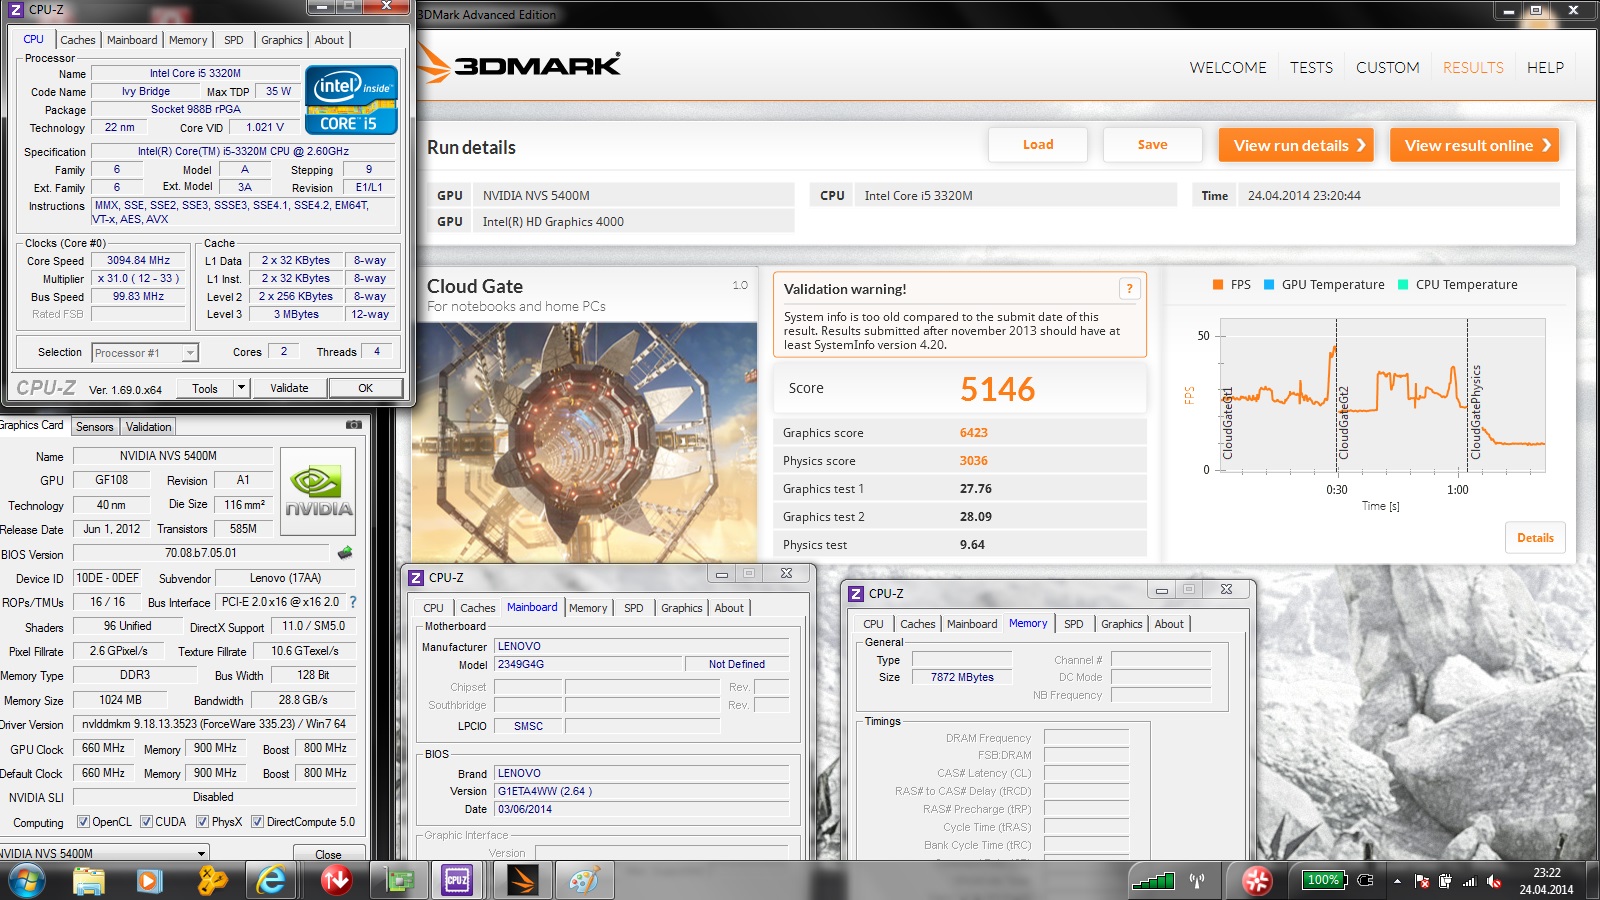This screenshot has width=1600, height=900.
Task: Open Action Center flag in the tray
Action: (x=1422, y=882)
